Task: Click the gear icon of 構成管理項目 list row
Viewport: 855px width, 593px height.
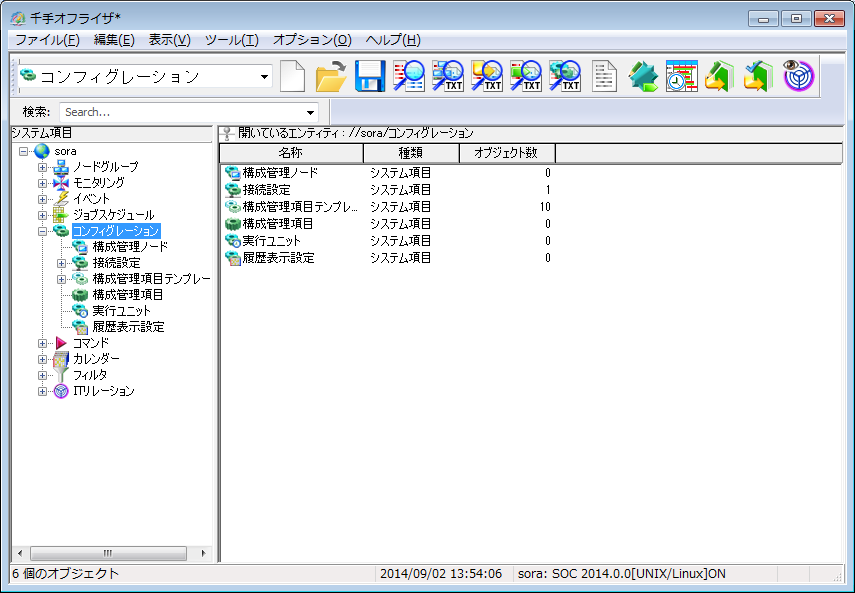Action: coord(233,223)
